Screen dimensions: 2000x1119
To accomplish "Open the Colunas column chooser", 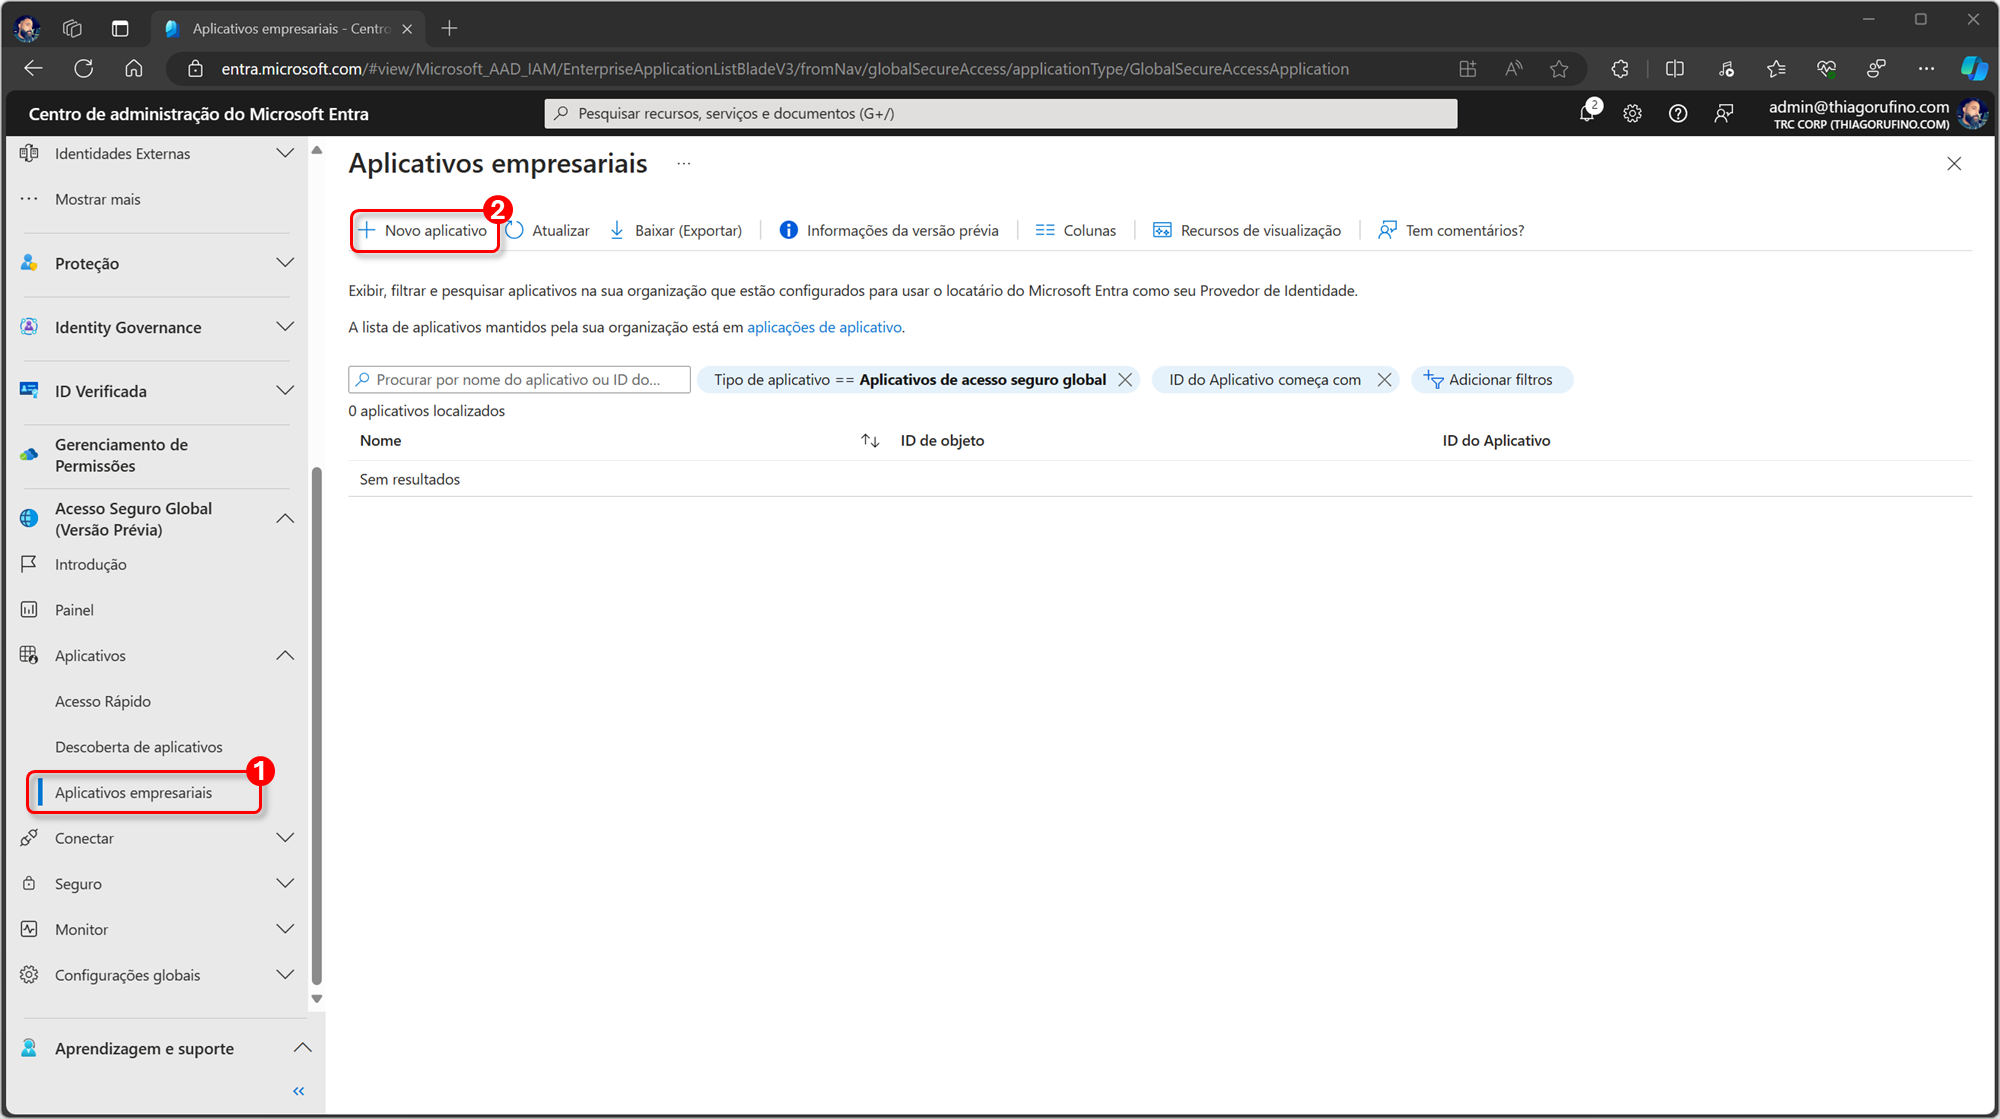I will pyautogui.click(x=1076, y=230).
